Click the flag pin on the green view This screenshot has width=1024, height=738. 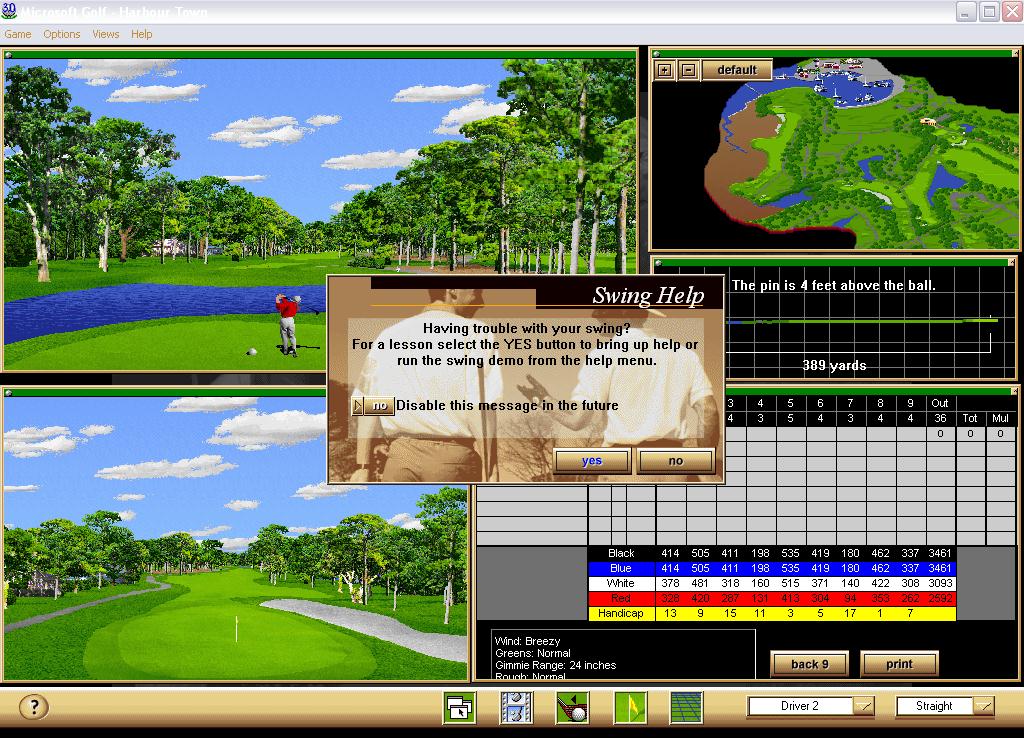(236, 628)
